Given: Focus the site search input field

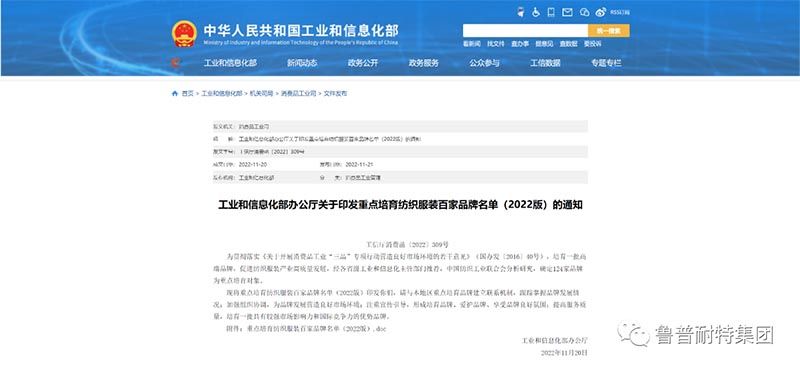Looking at the screenshot, I should (526, 31).
